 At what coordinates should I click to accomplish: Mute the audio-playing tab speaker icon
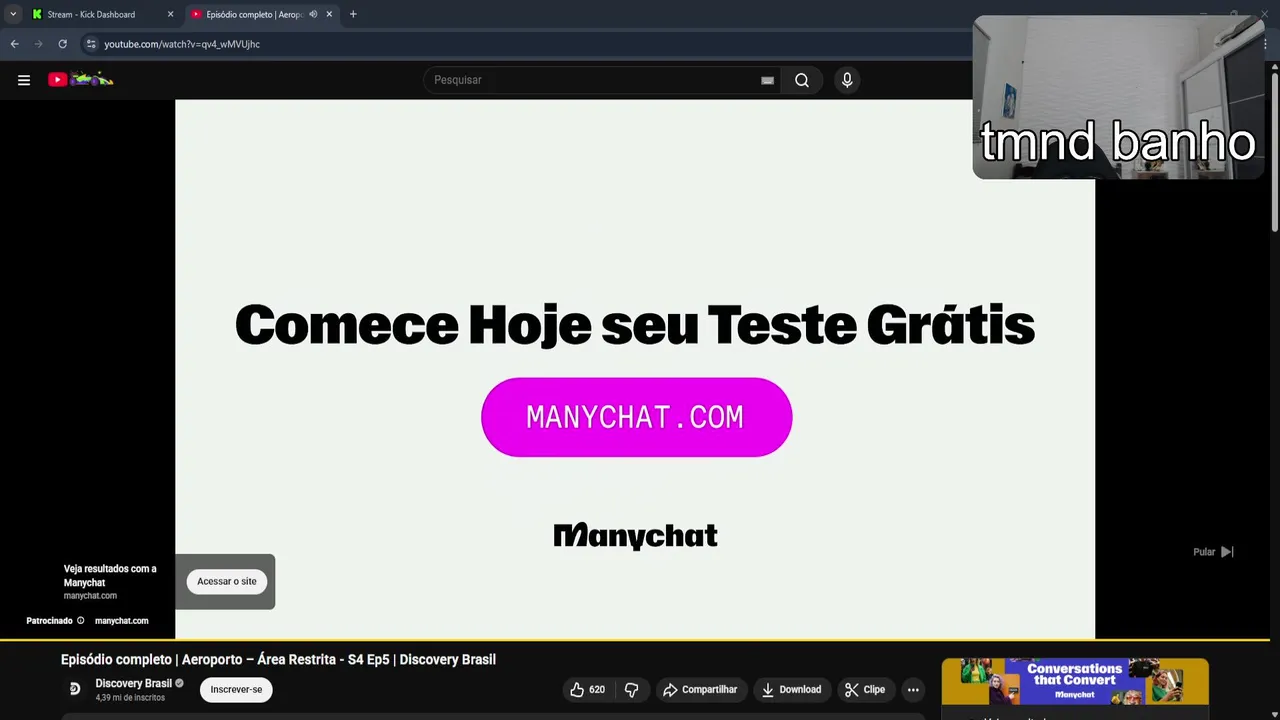[x=313, y=14]
